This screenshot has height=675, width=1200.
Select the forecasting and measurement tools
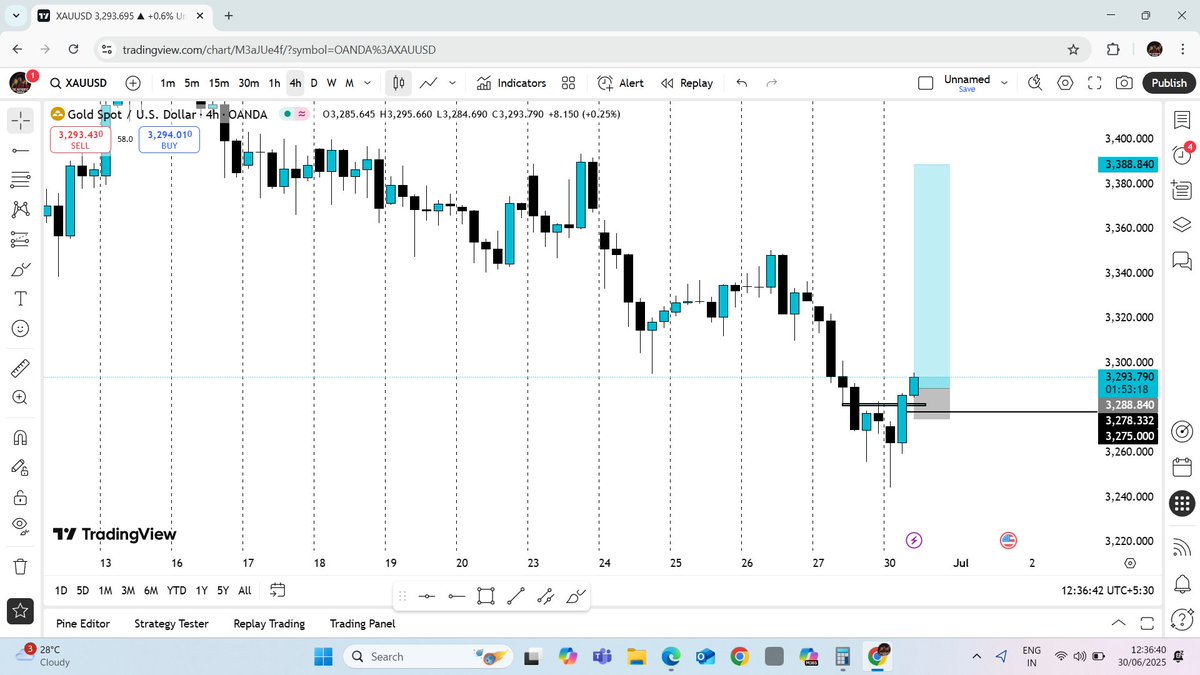tap(20, 239)
